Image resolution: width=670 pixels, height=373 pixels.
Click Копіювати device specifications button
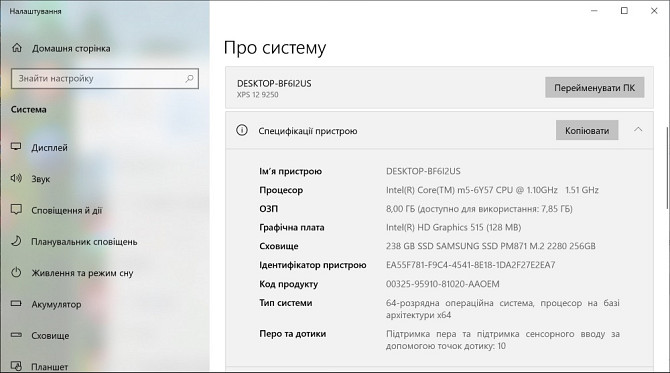point(587,130)
